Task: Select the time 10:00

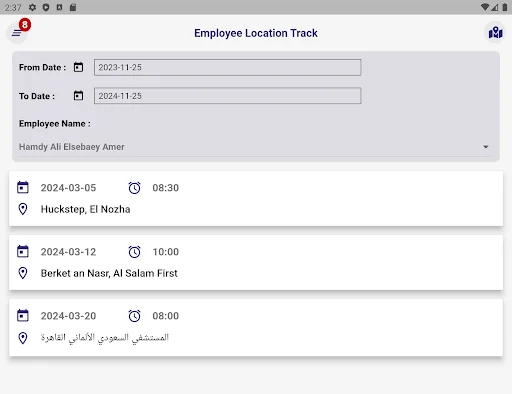Action: [x=166, y=252]
